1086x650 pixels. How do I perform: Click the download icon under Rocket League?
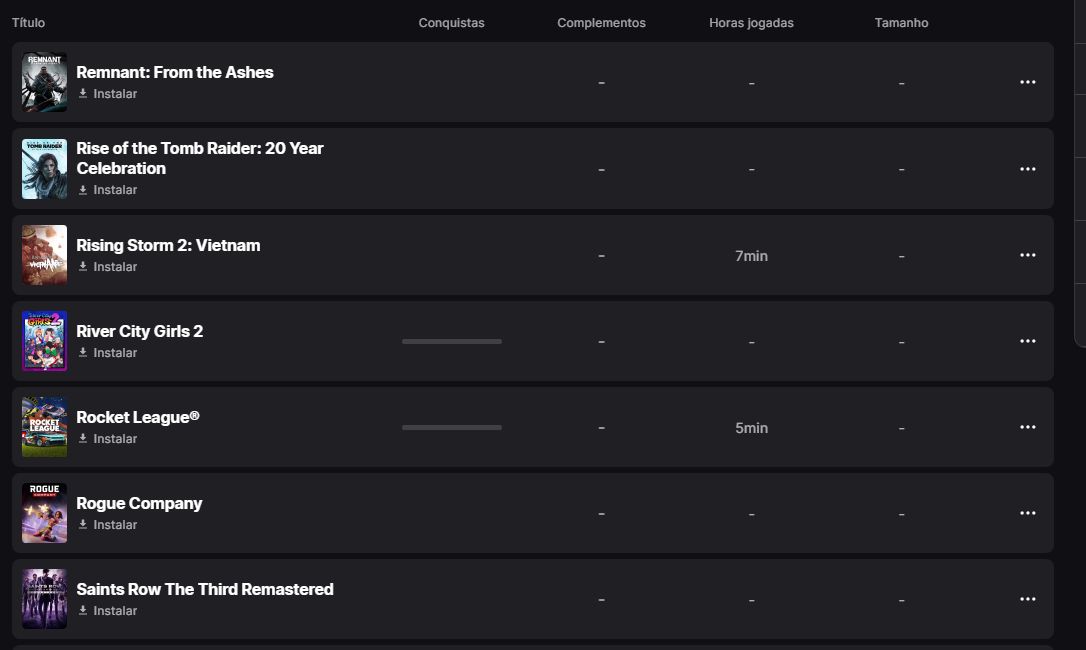pyautogui.click(x=82, y=438)
